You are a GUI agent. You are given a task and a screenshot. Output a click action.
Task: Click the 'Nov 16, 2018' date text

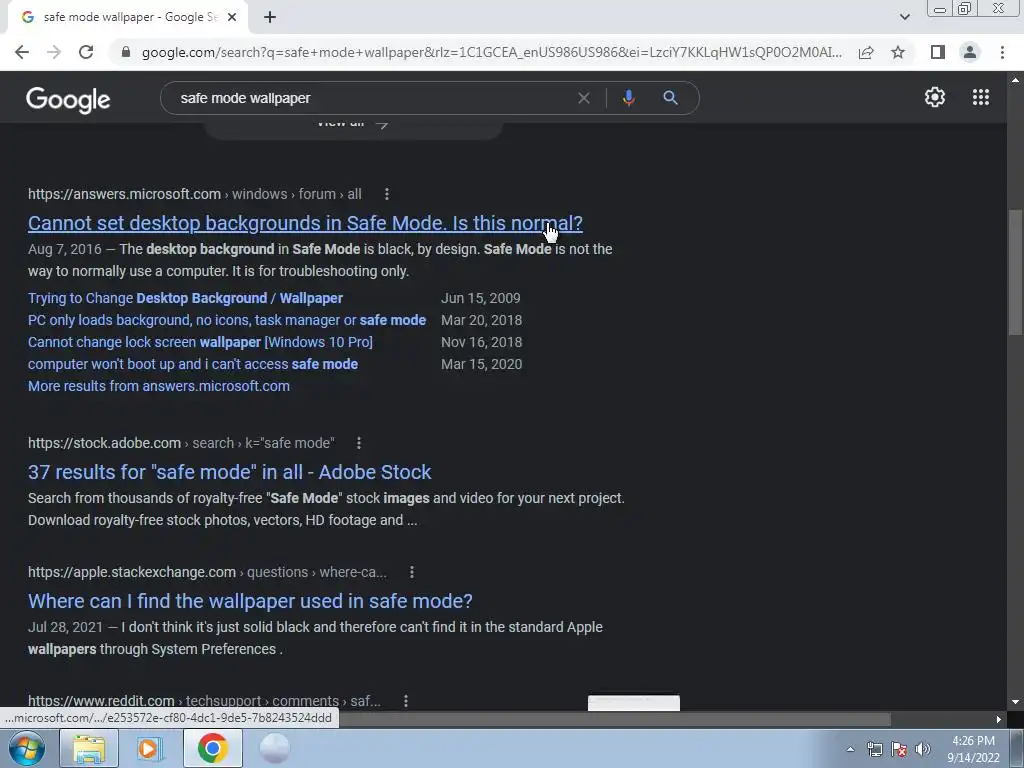[x=481, y=342]
